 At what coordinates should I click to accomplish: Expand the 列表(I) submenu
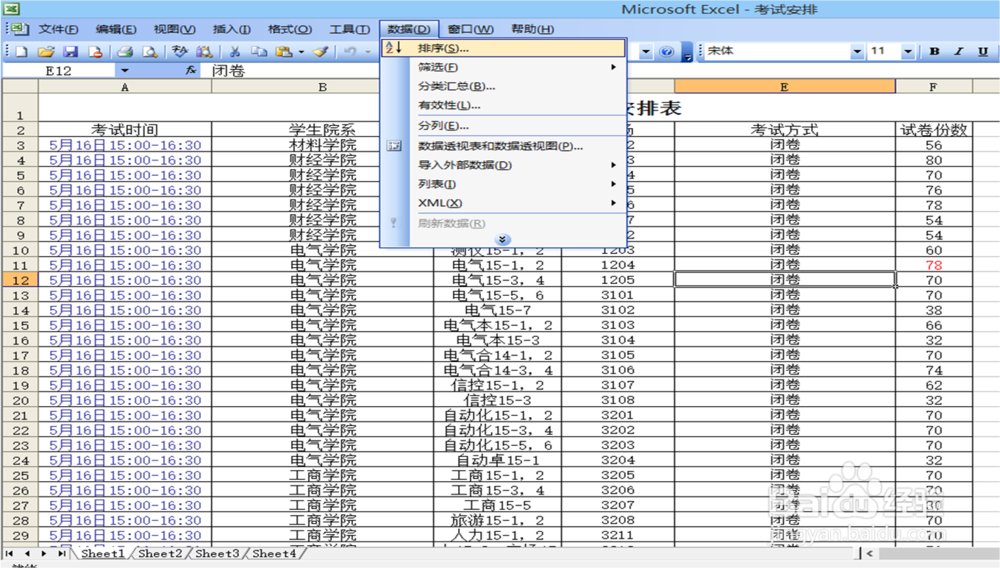[x=614, y=184]
